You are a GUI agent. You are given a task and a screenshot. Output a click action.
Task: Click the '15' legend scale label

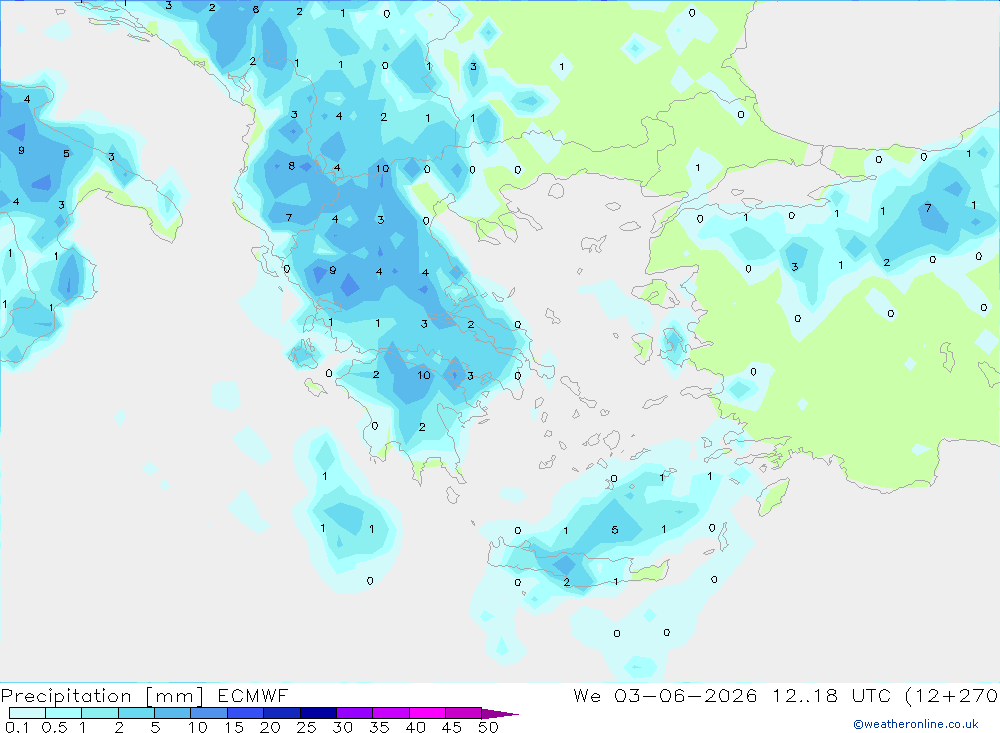(x=234, y=727)
